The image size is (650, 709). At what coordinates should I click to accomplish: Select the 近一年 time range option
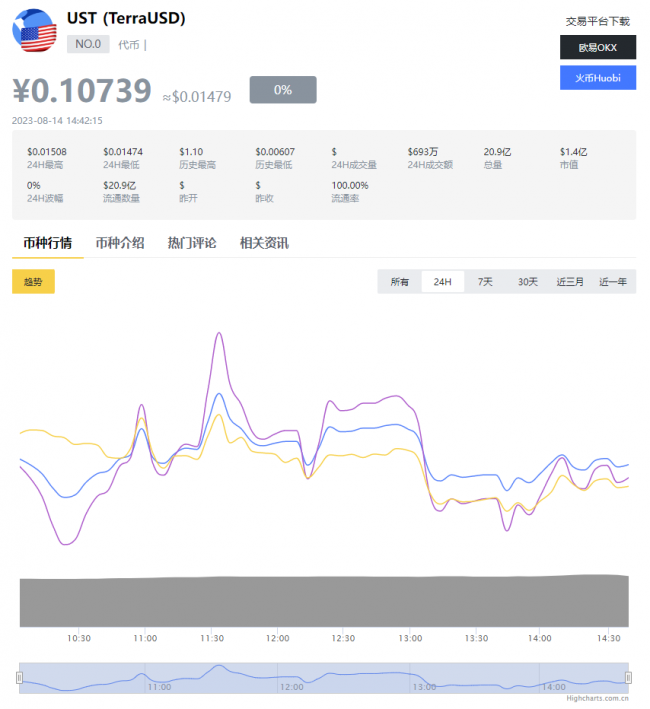click(x=613, y=282)
